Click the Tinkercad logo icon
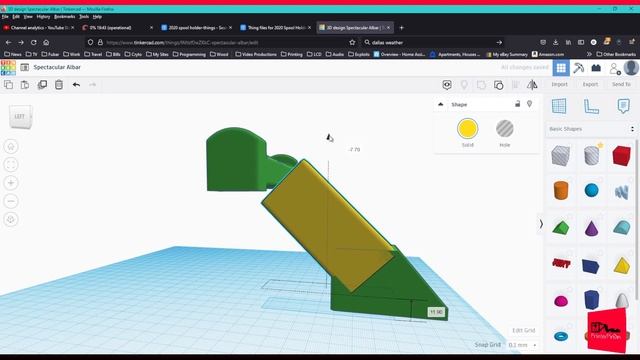 (8, 67)
